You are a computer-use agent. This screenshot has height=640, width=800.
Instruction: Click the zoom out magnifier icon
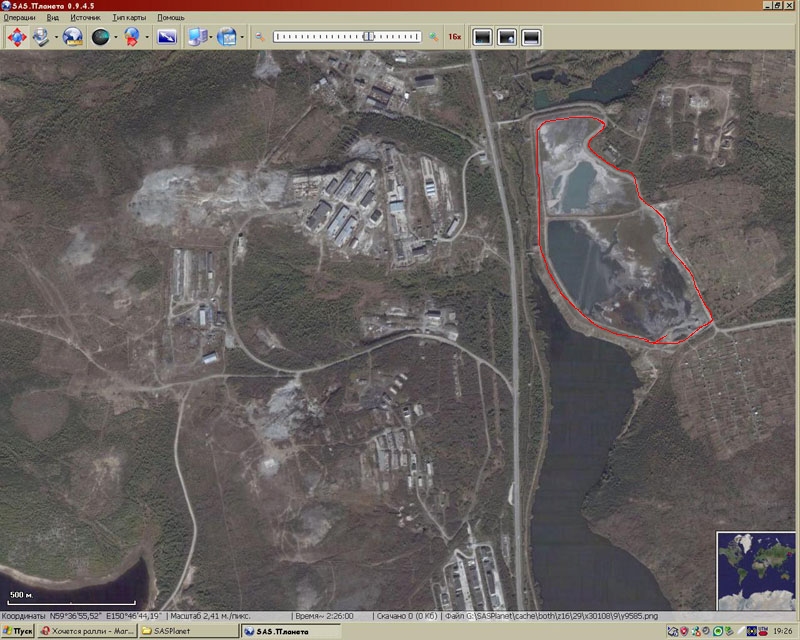[x=259, y=37]
